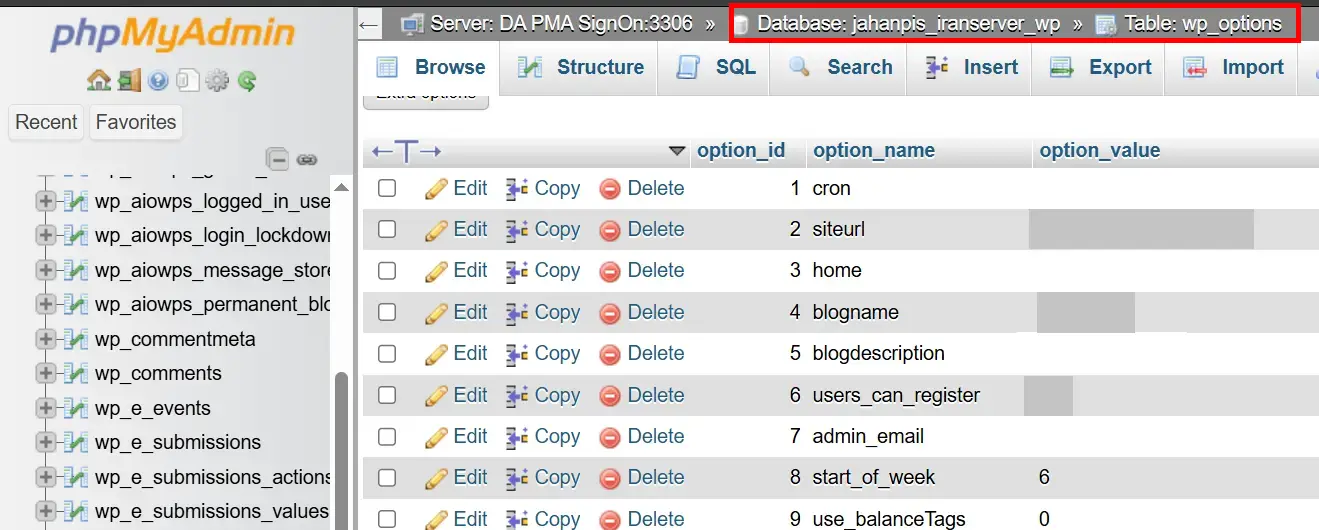This screenshot has width=1319, height=530.
Task: Click Copy icon for users_can_register row
Action: [x=517, y=395]
